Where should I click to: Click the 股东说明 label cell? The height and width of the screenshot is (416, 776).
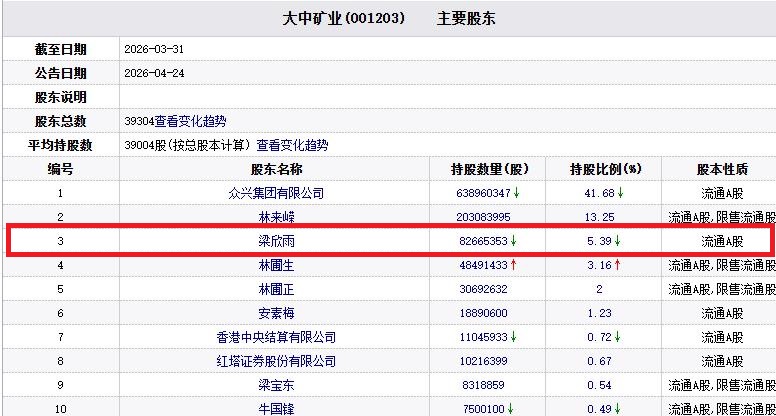pyautogui.click(x=61, y=97)
